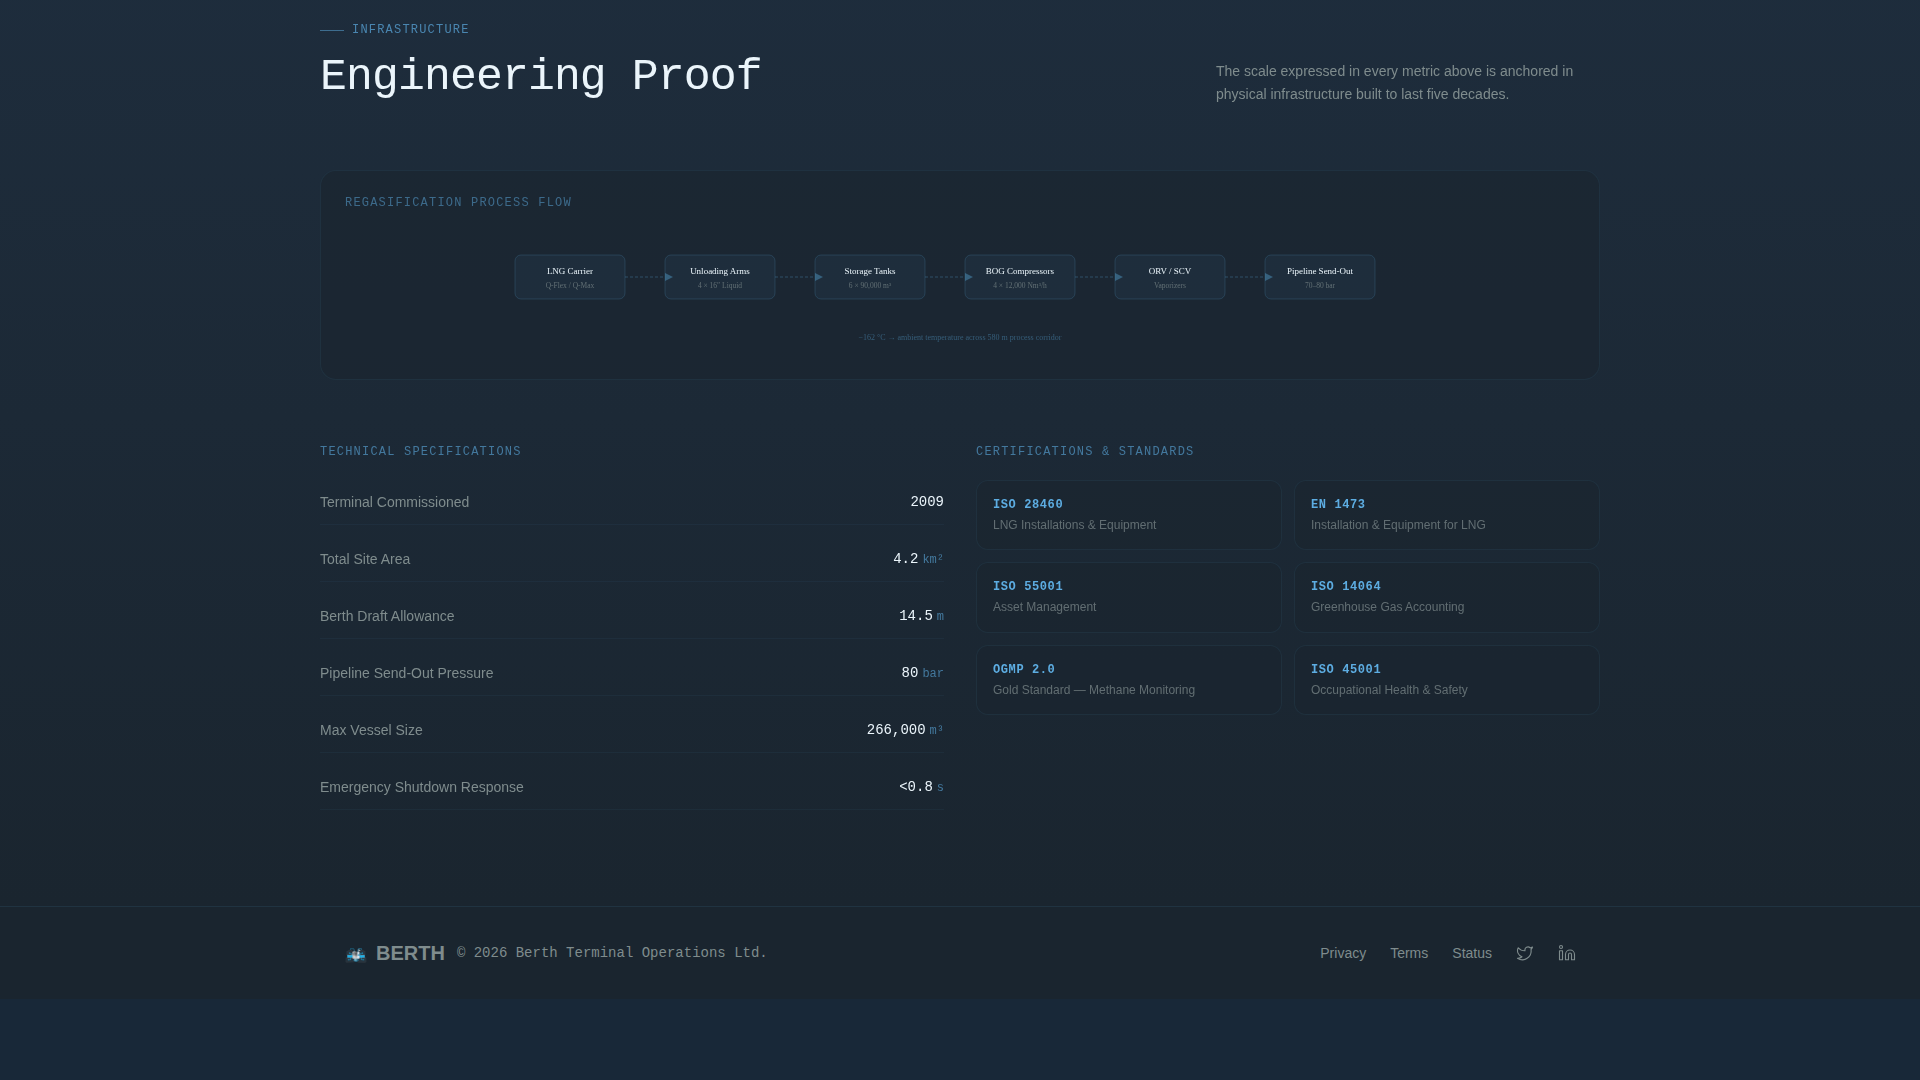Click the Engineering Proof heading
1920x1080 pixels.
[x=540, y=77]
